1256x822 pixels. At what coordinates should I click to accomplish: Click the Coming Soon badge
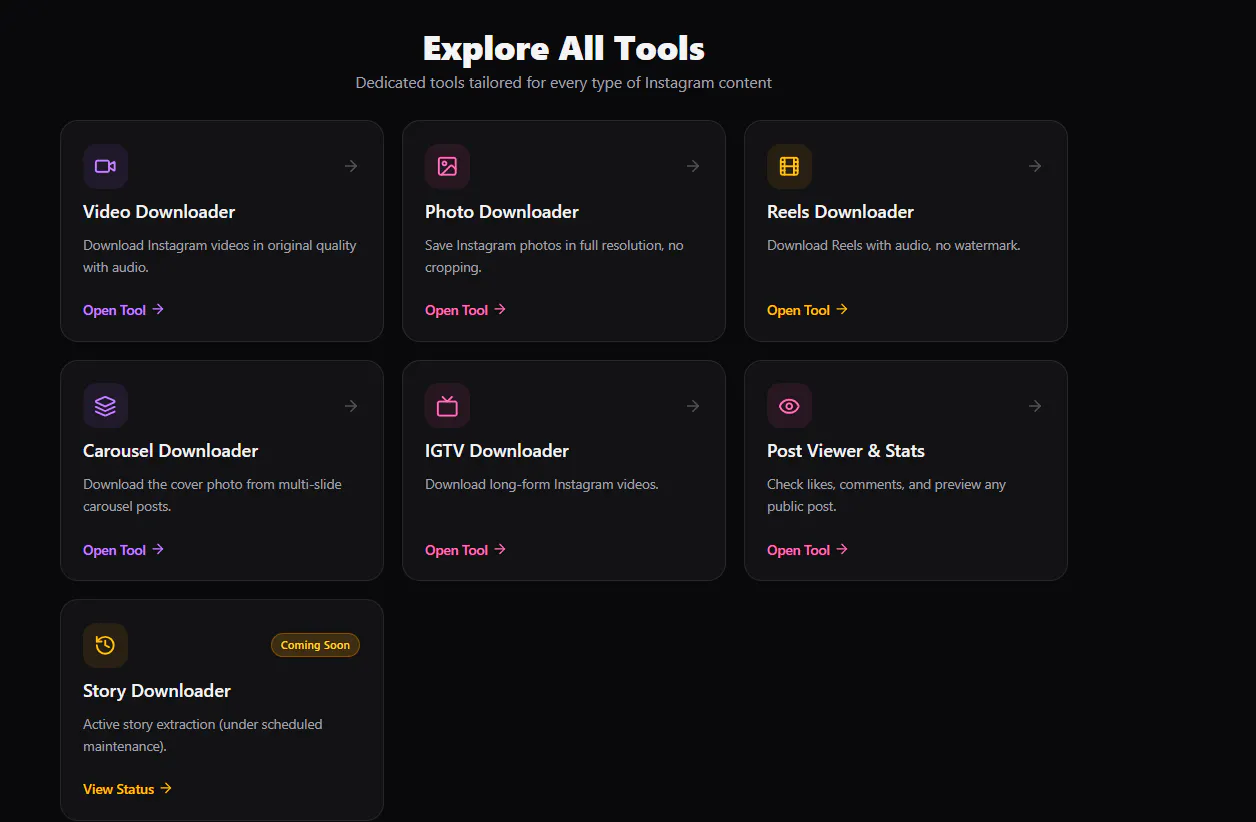pos(315,645)
